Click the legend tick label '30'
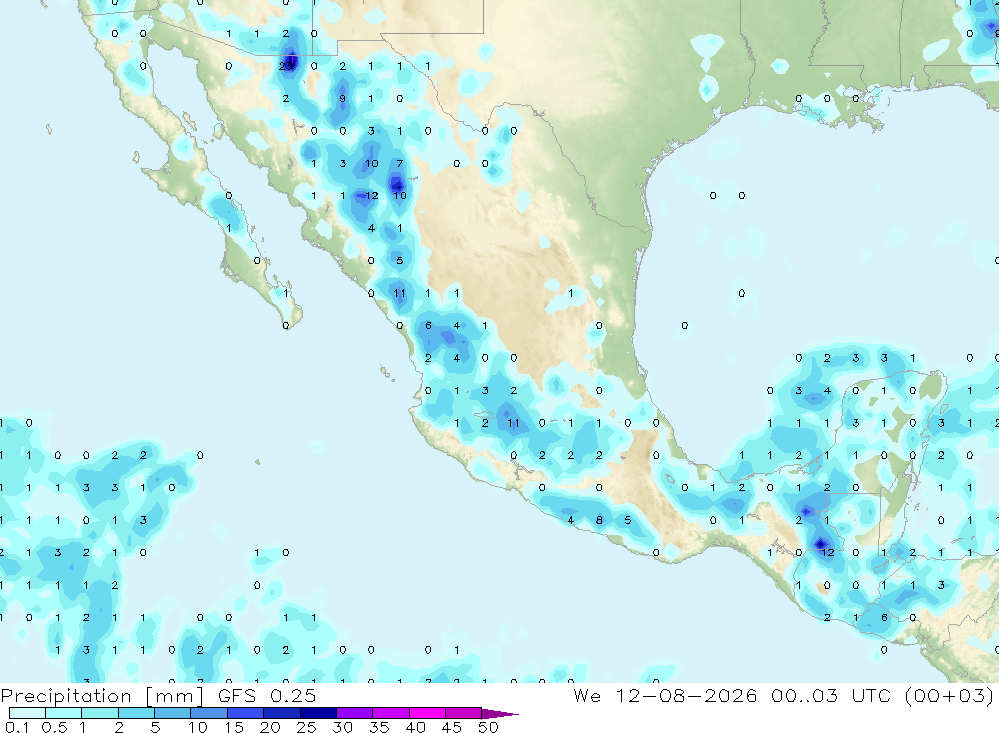 pos(342,727)
